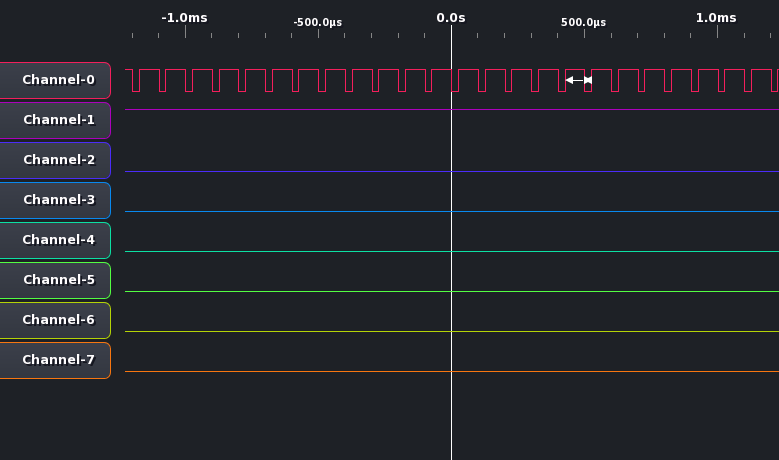Image resolution: width=779 pixels, height=460 pixels.
Task: Click the -500.0µs ruler label
Action: point(317,22)
